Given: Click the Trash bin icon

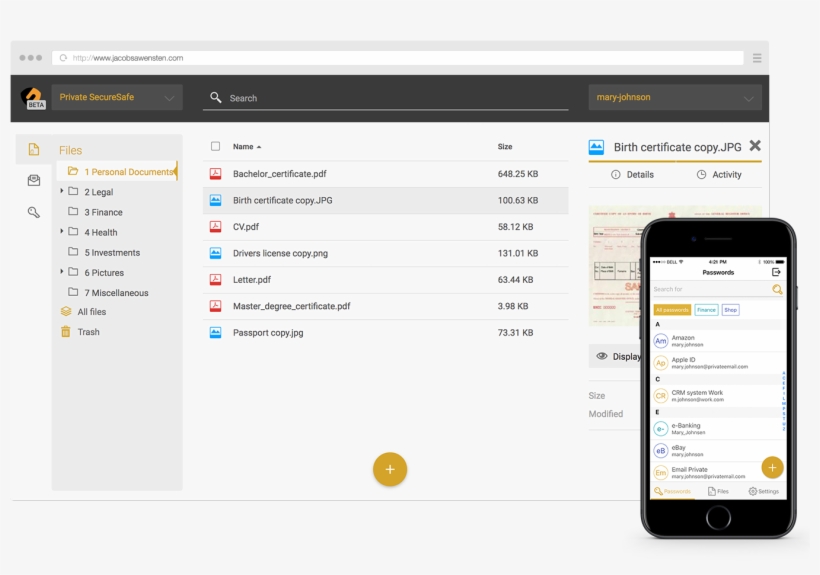Looking at the screenshot, I should pos(66,331).
